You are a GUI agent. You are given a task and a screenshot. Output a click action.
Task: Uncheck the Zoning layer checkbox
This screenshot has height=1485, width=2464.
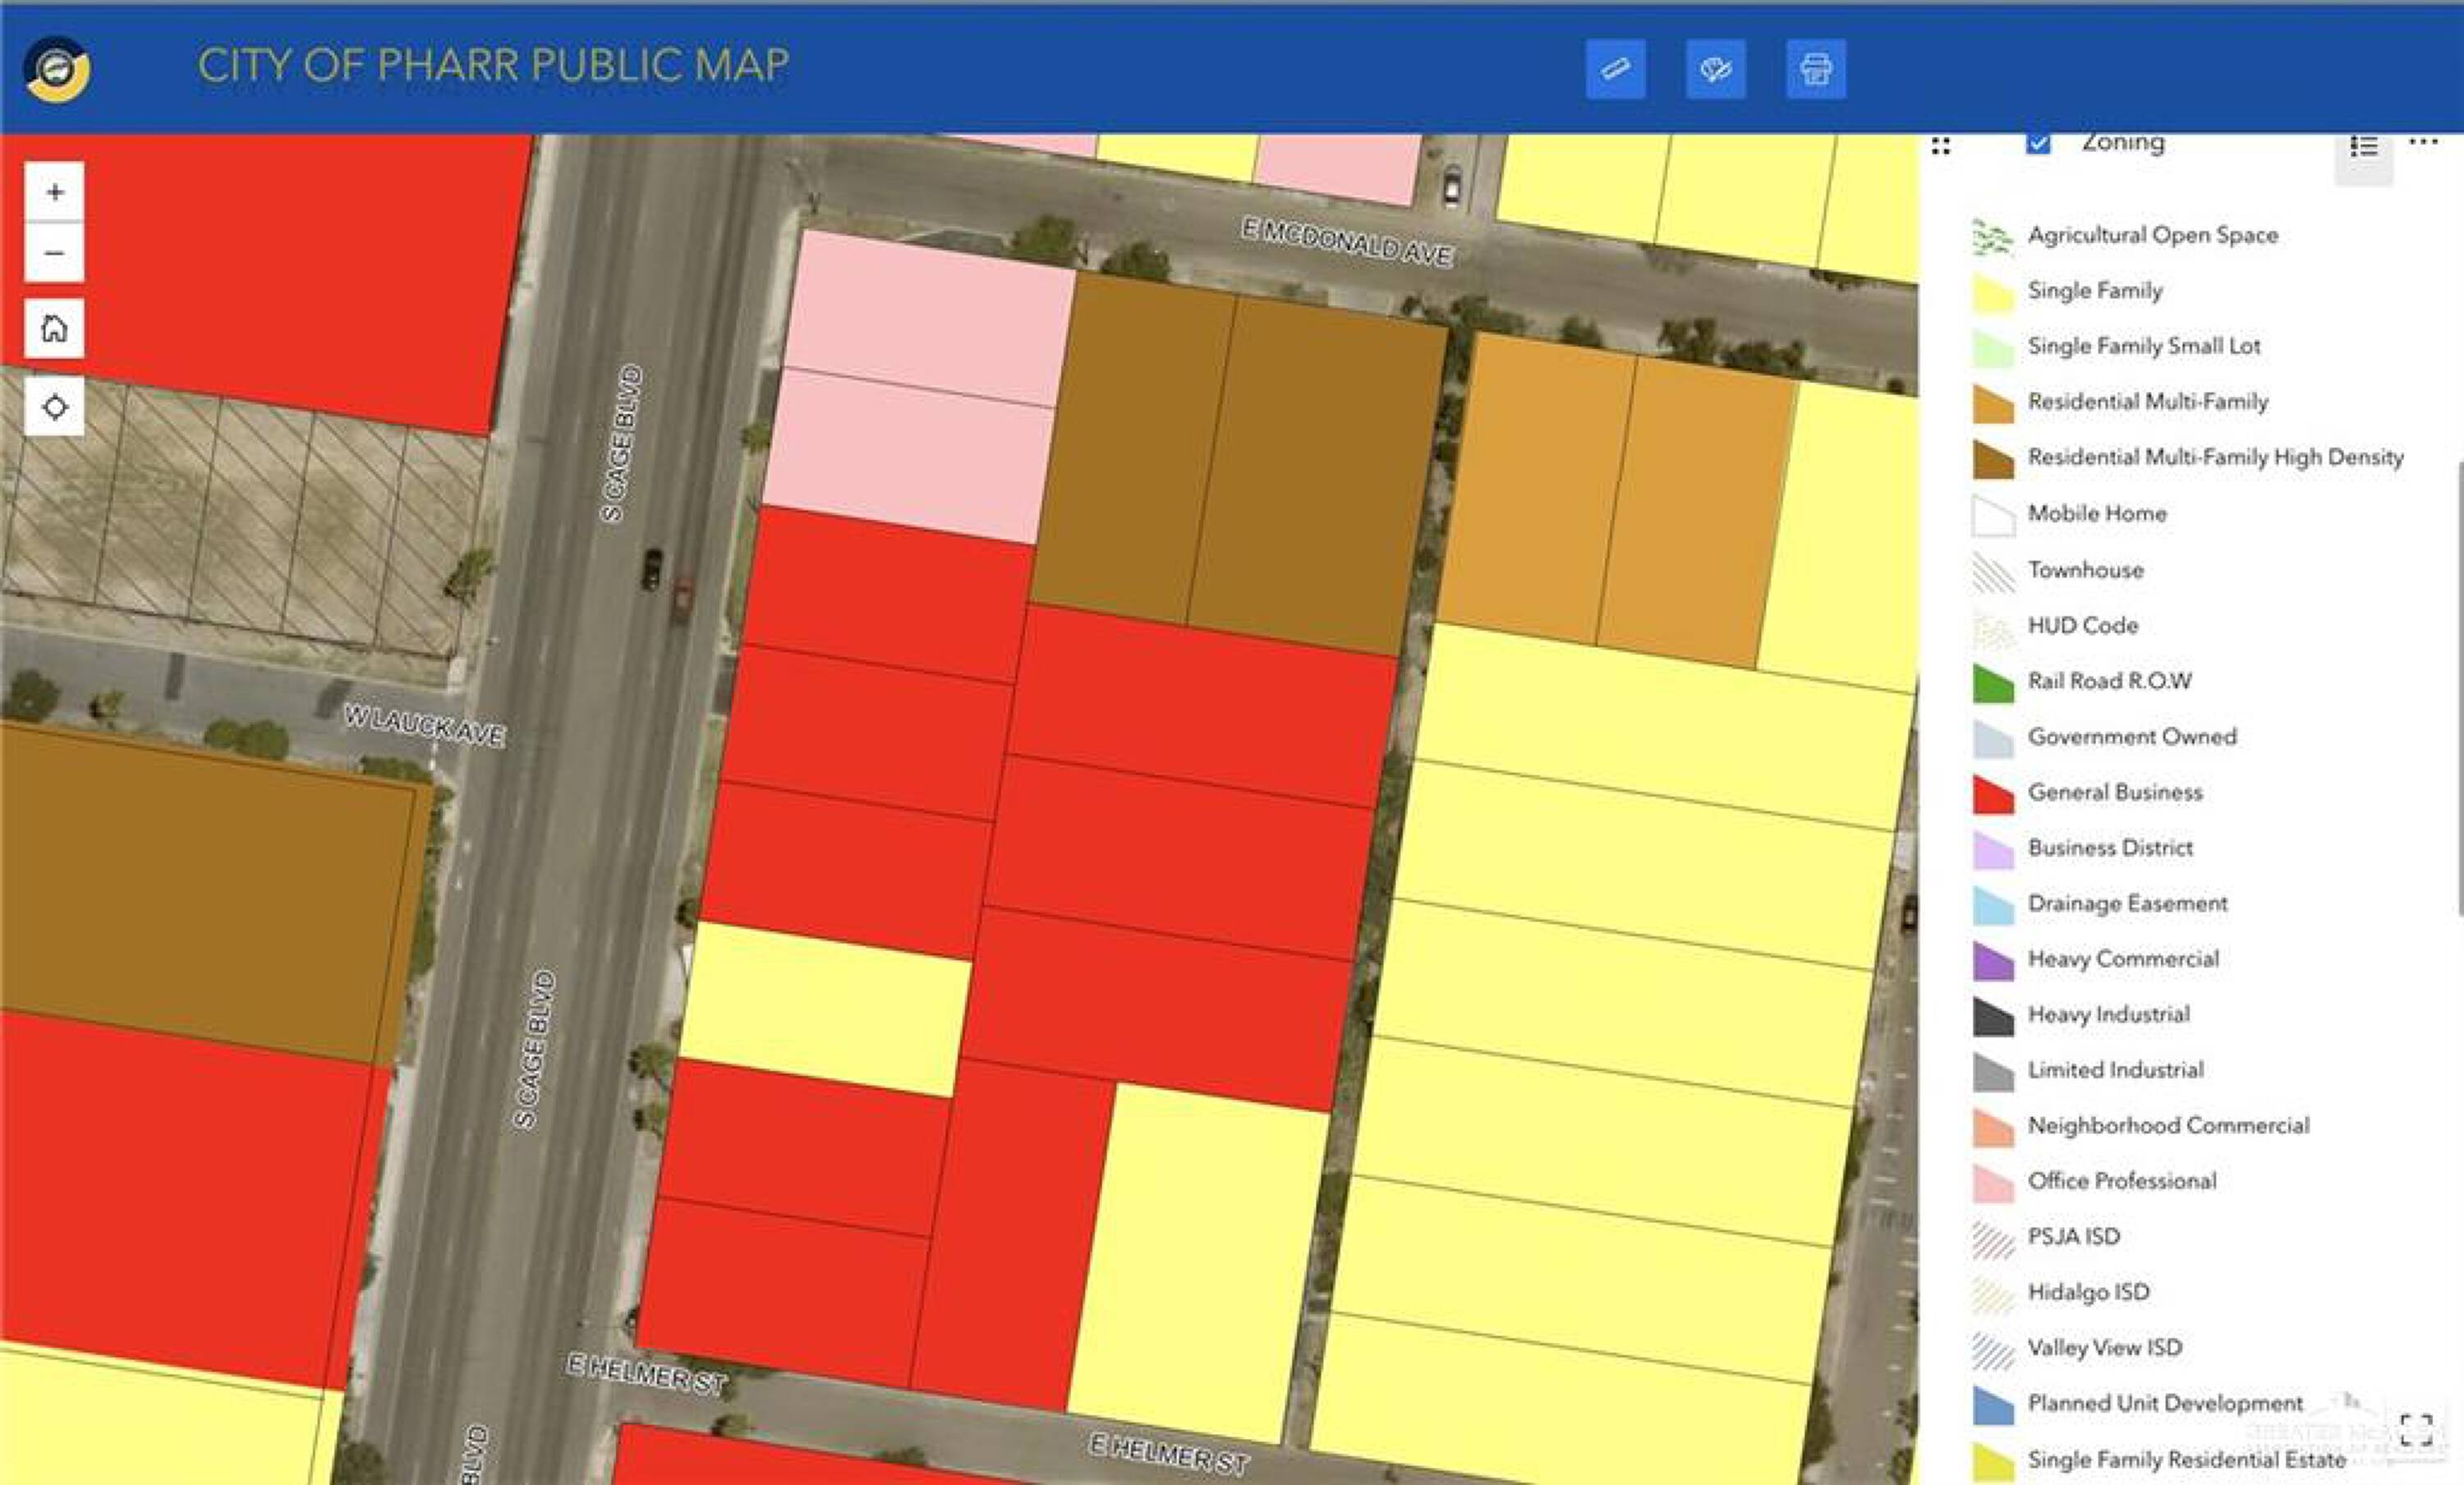[x=2038, y=143]
